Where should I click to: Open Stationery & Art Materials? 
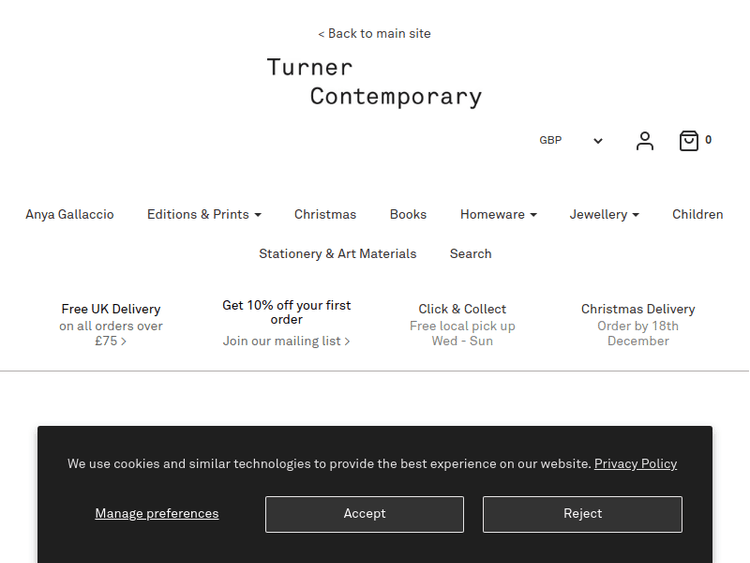point(338,254)
